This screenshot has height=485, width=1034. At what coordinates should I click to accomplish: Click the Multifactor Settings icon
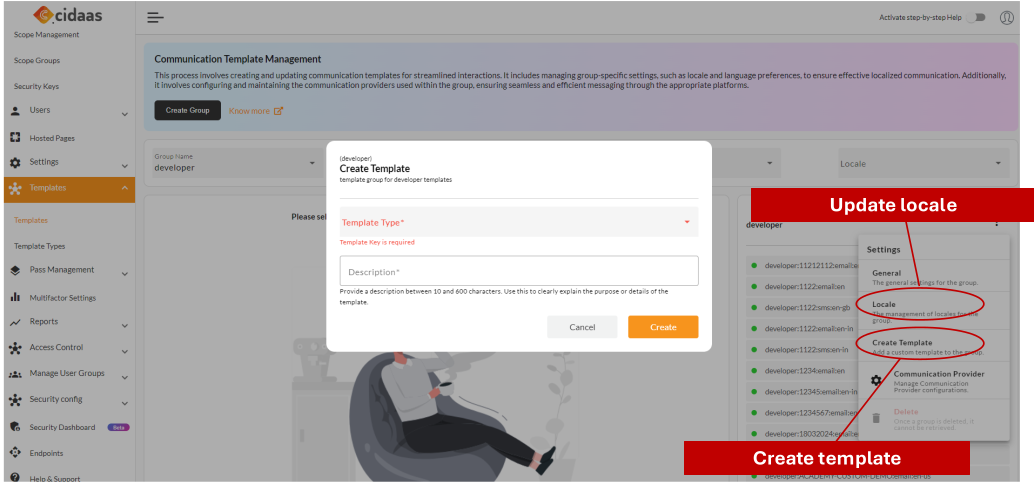pos(15,298)
